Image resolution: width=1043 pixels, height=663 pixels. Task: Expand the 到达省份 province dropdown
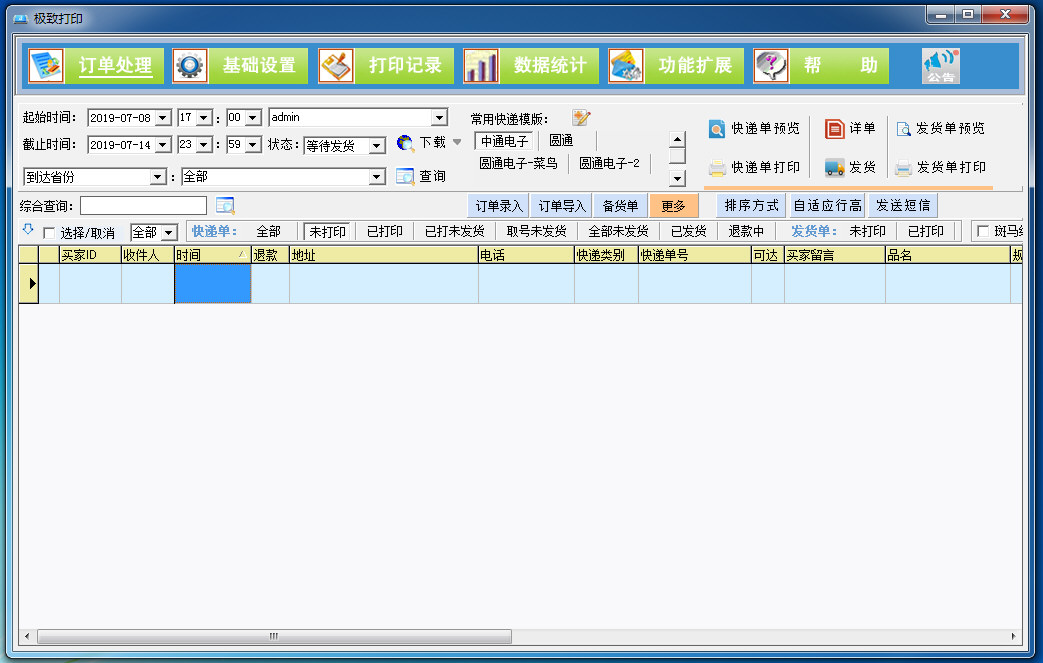click(x=158, y=176)
